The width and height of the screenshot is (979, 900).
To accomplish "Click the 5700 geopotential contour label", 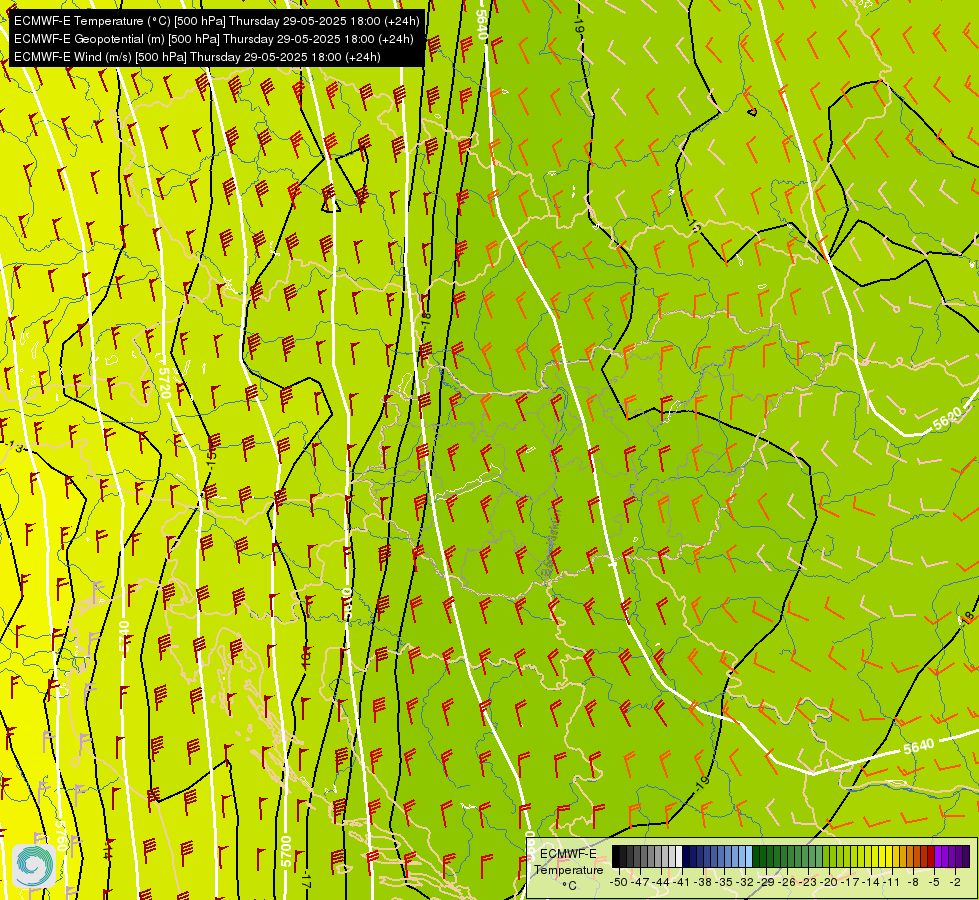I will [x=286, y=851].
